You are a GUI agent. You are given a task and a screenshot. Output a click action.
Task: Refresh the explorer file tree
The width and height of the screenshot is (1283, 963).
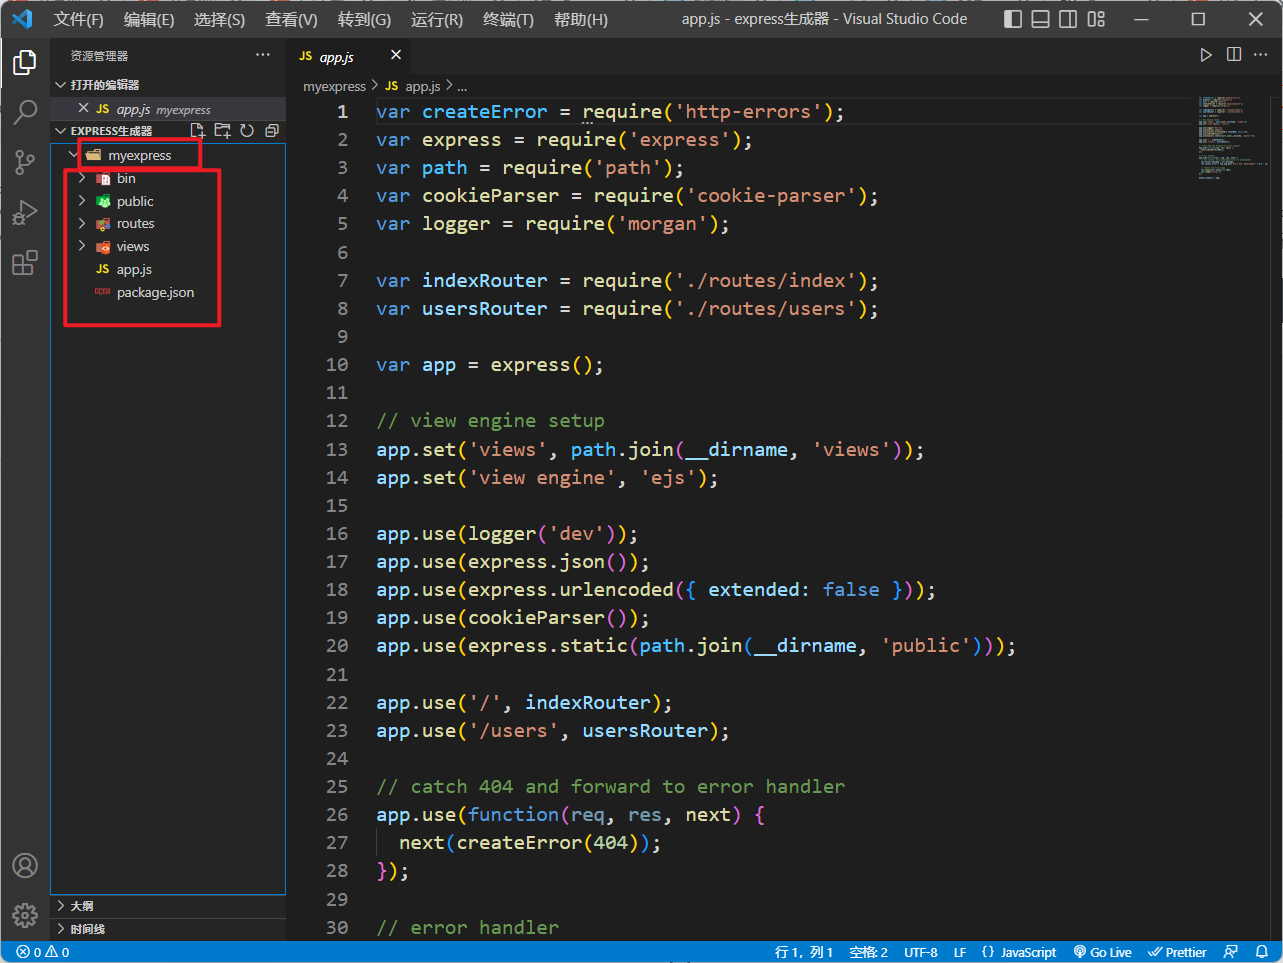(x=247, y=130)
